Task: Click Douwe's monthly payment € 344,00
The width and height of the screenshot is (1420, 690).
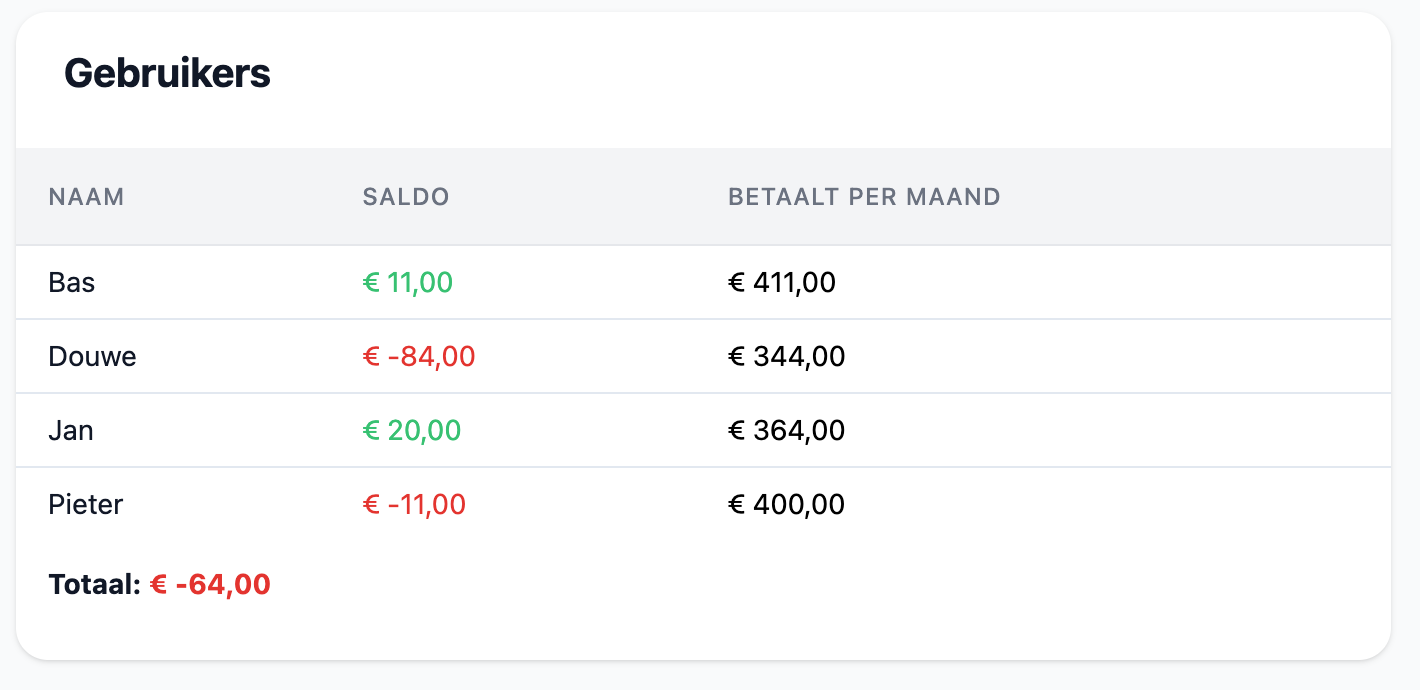Action: 785,356
